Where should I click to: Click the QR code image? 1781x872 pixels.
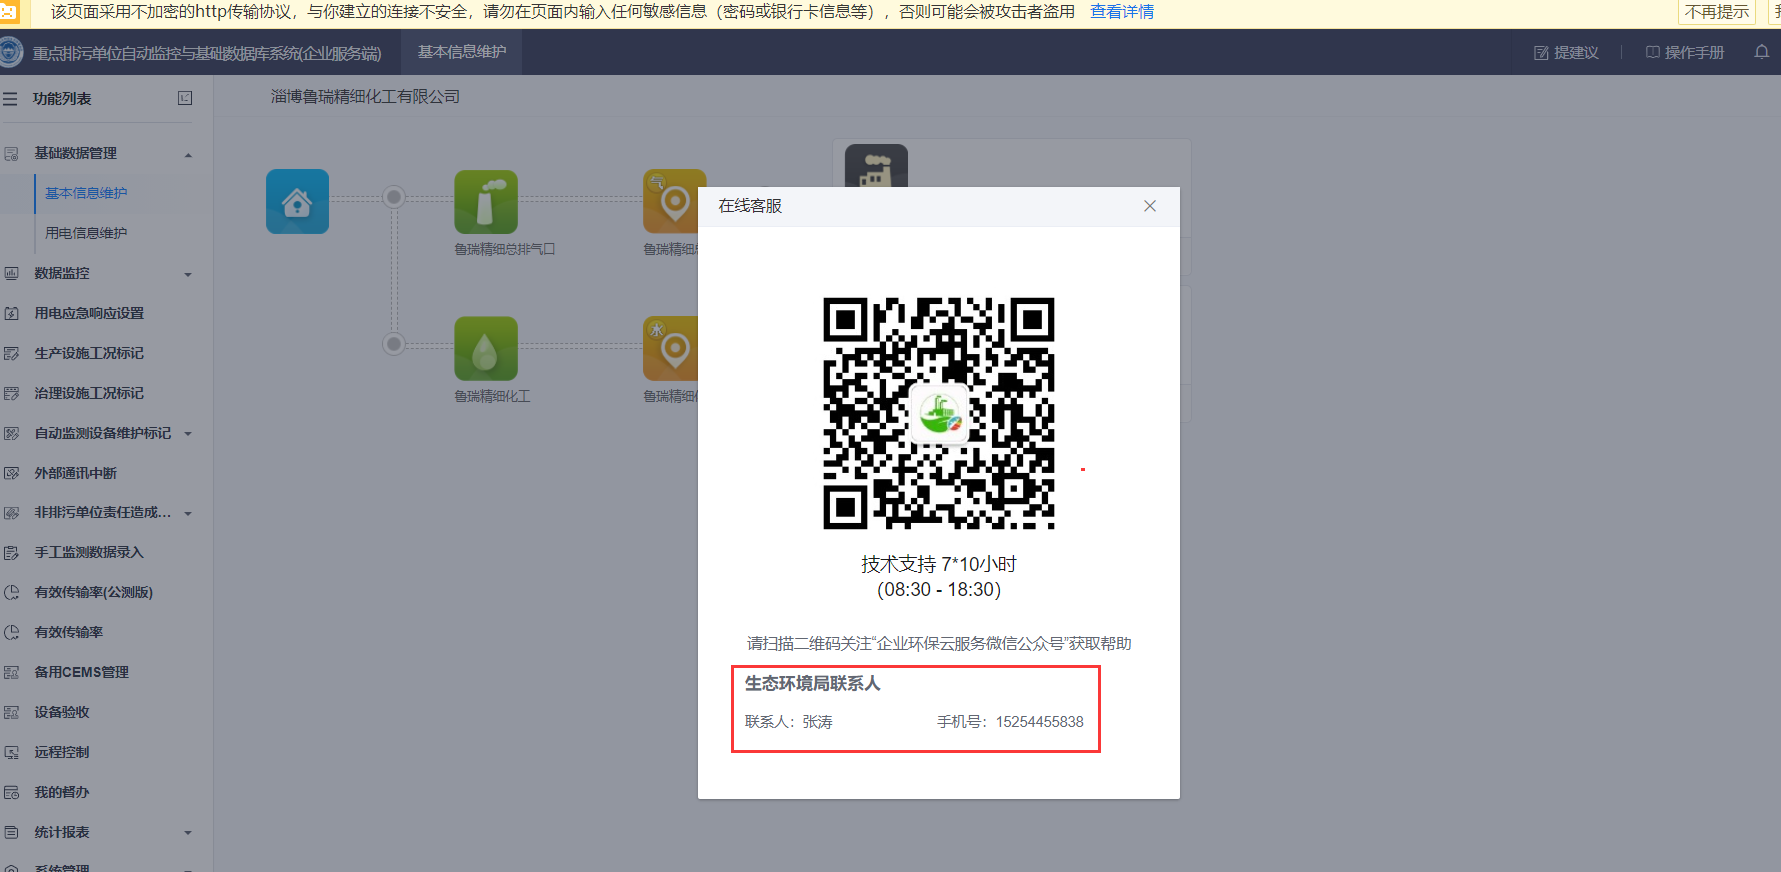pyautogui.click(x=939, y=413)
